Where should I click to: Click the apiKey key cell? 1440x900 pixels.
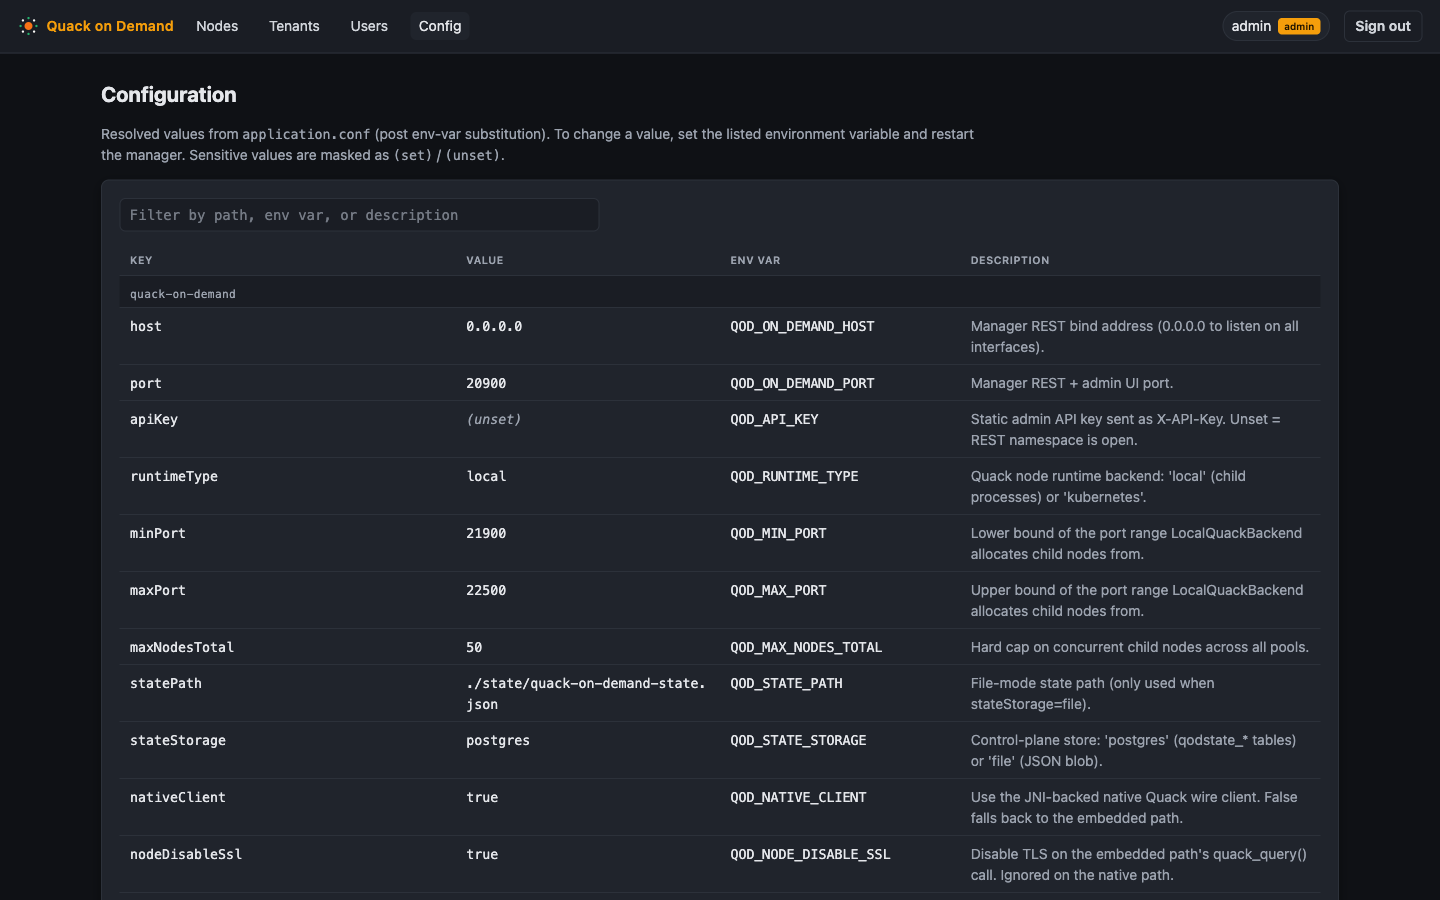(x=154, y=419)
